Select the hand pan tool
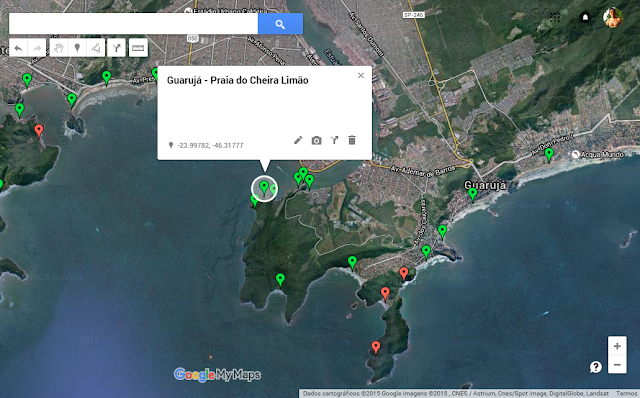 point(59,48)
